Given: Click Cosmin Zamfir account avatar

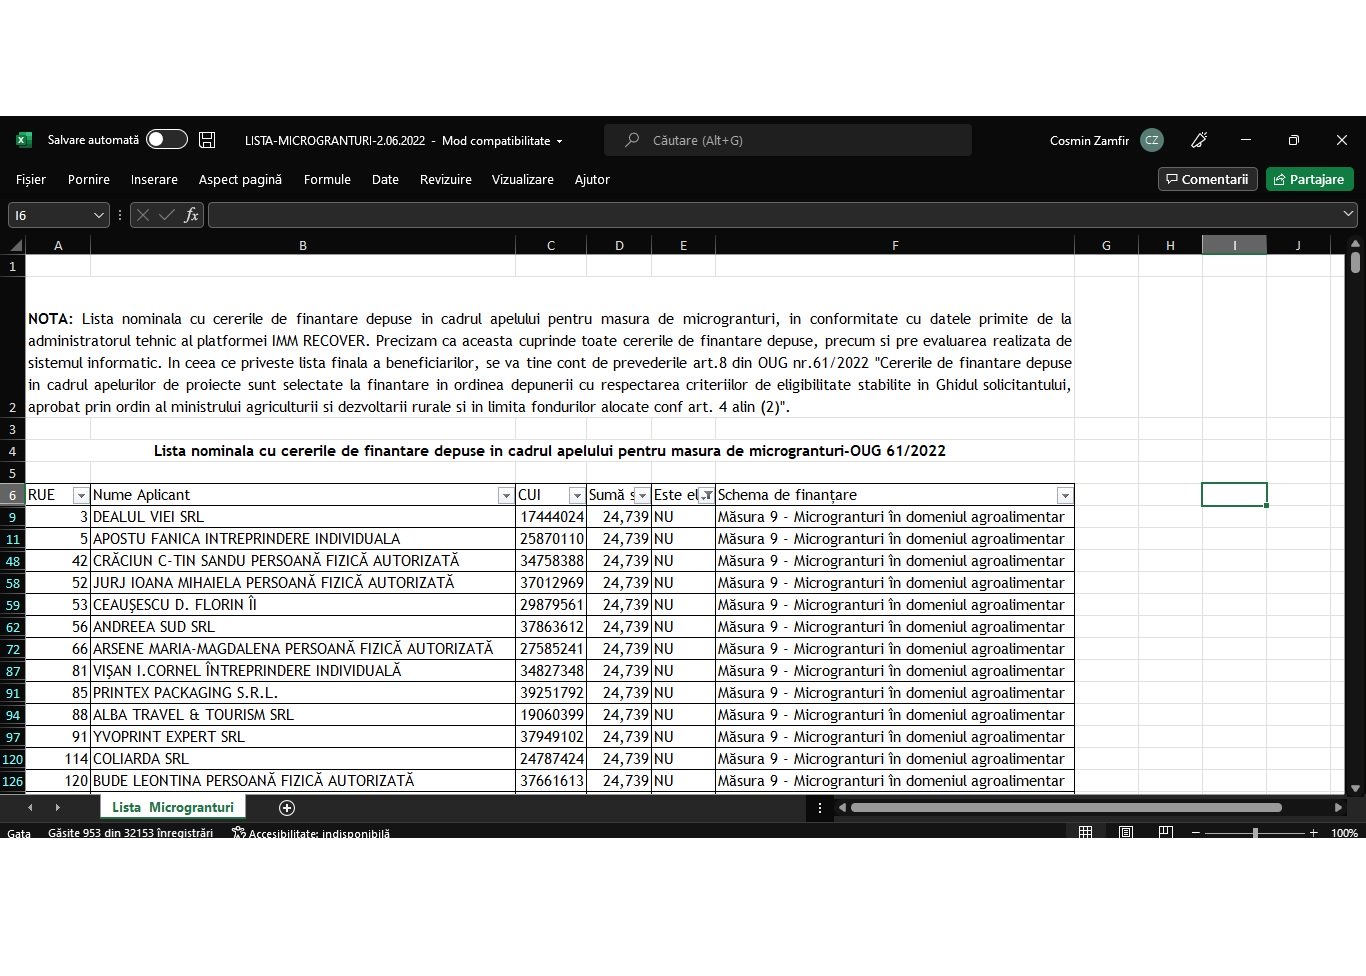Looking at the screenshot, I should 1152,140.
